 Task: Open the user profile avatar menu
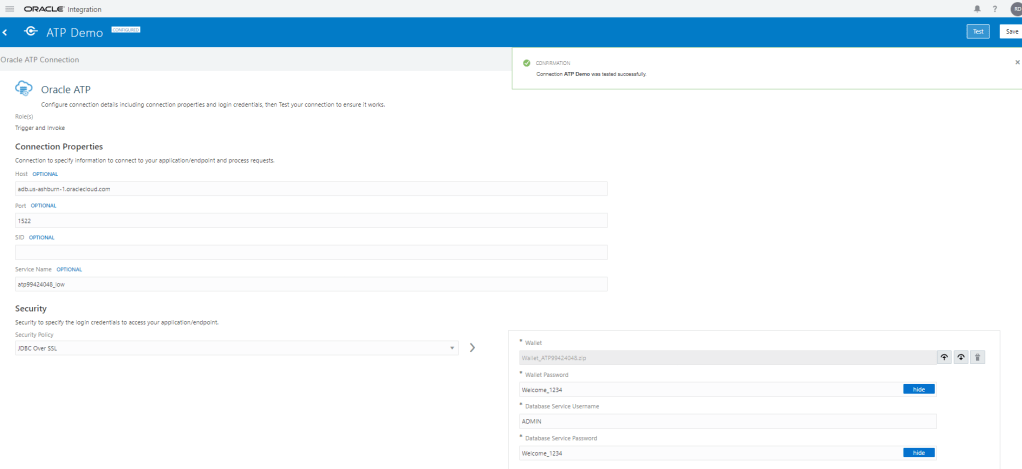pyautogui.click(x=1015, y=9)
